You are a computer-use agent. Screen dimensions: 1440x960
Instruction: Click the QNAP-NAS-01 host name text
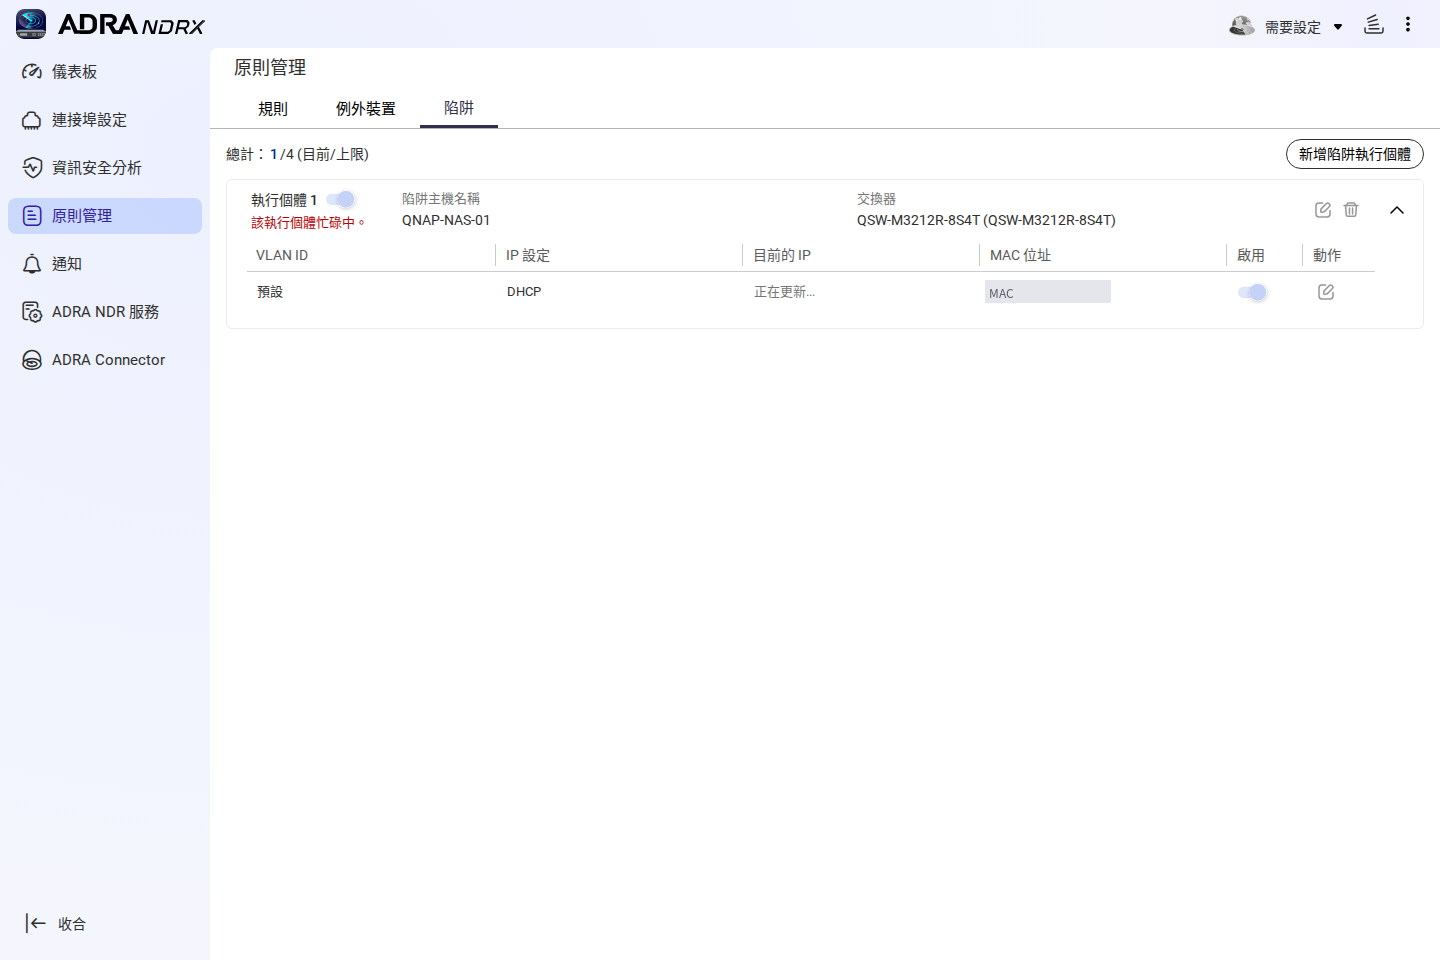[446, 220]
